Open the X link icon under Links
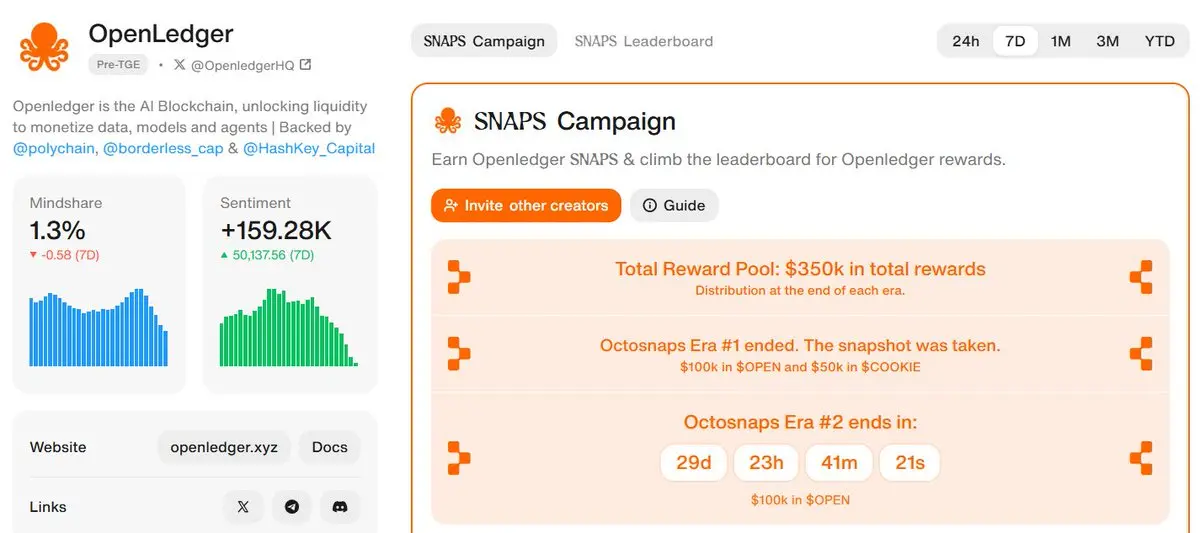 click(x=243, y=507)
